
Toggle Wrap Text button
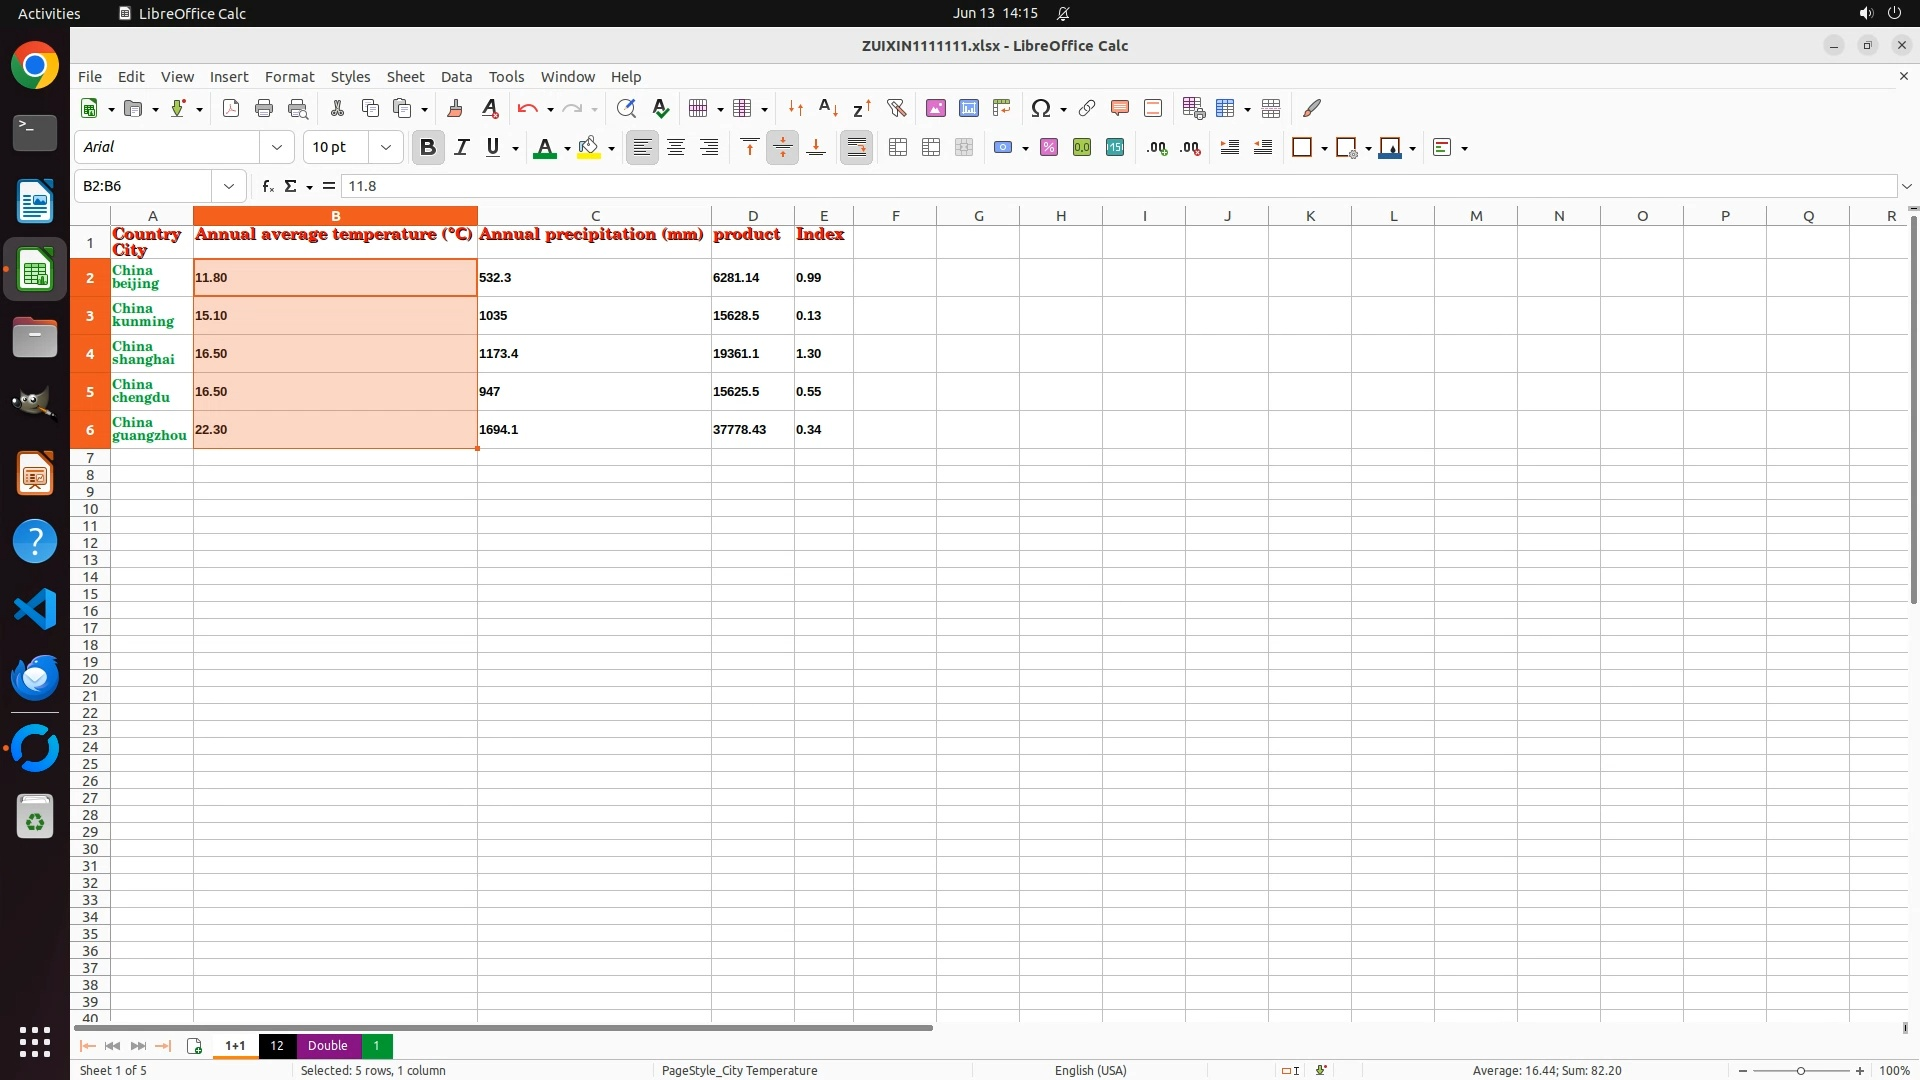[857, 148]
